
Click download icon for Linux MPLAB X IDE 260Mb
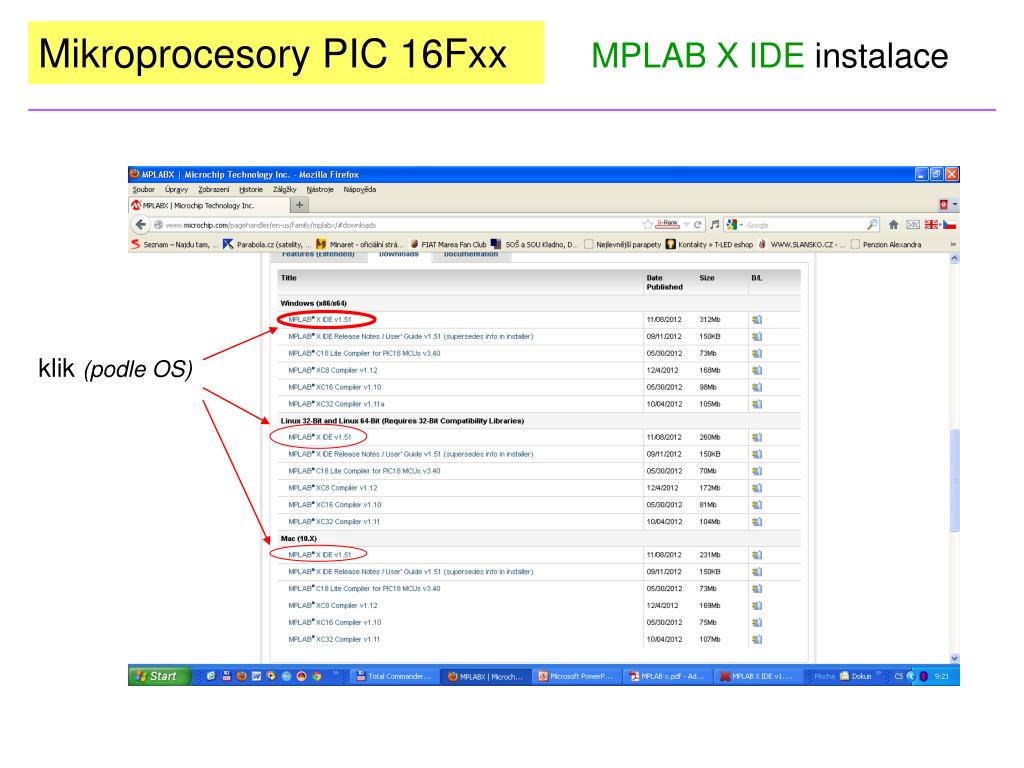[x=757, y=438]
